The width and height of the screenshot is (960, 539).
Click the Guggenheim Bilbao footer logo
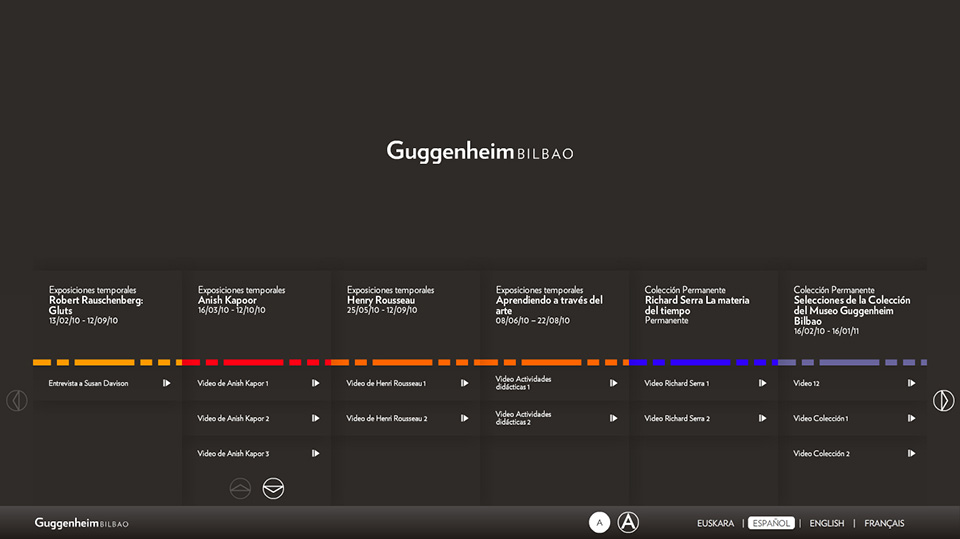pyautogui.click(x=81, y=523)
